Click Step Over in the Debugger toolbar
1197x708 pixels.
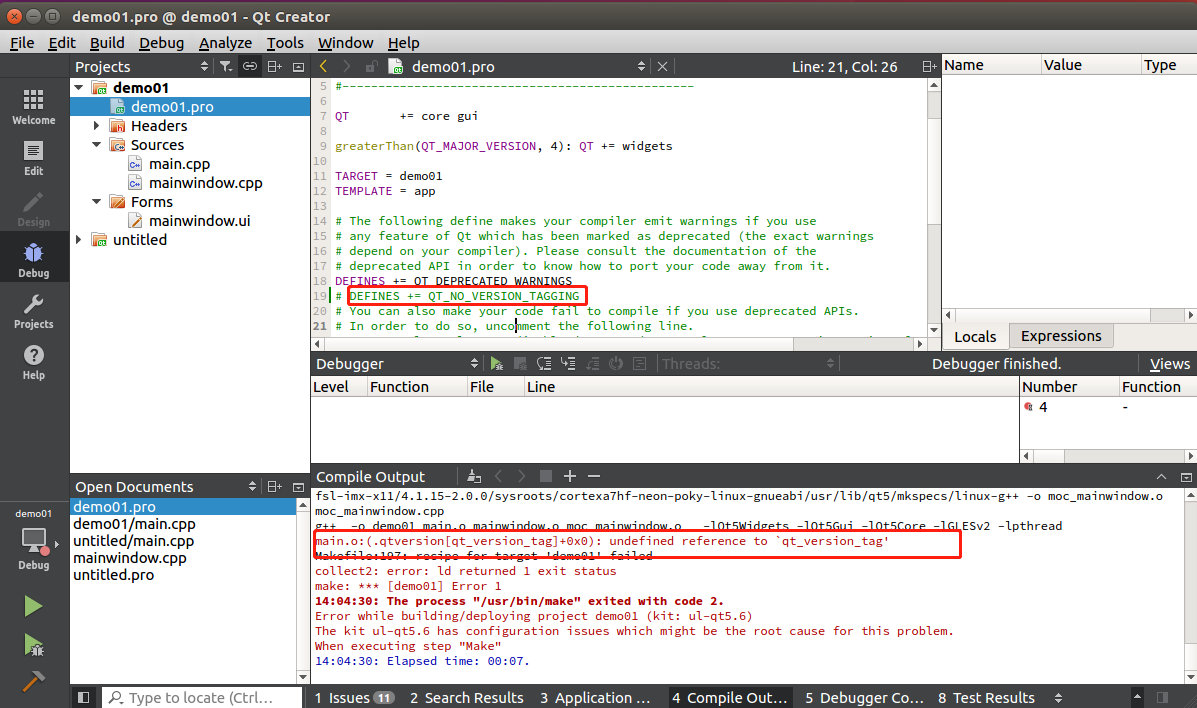click(543, 363)
